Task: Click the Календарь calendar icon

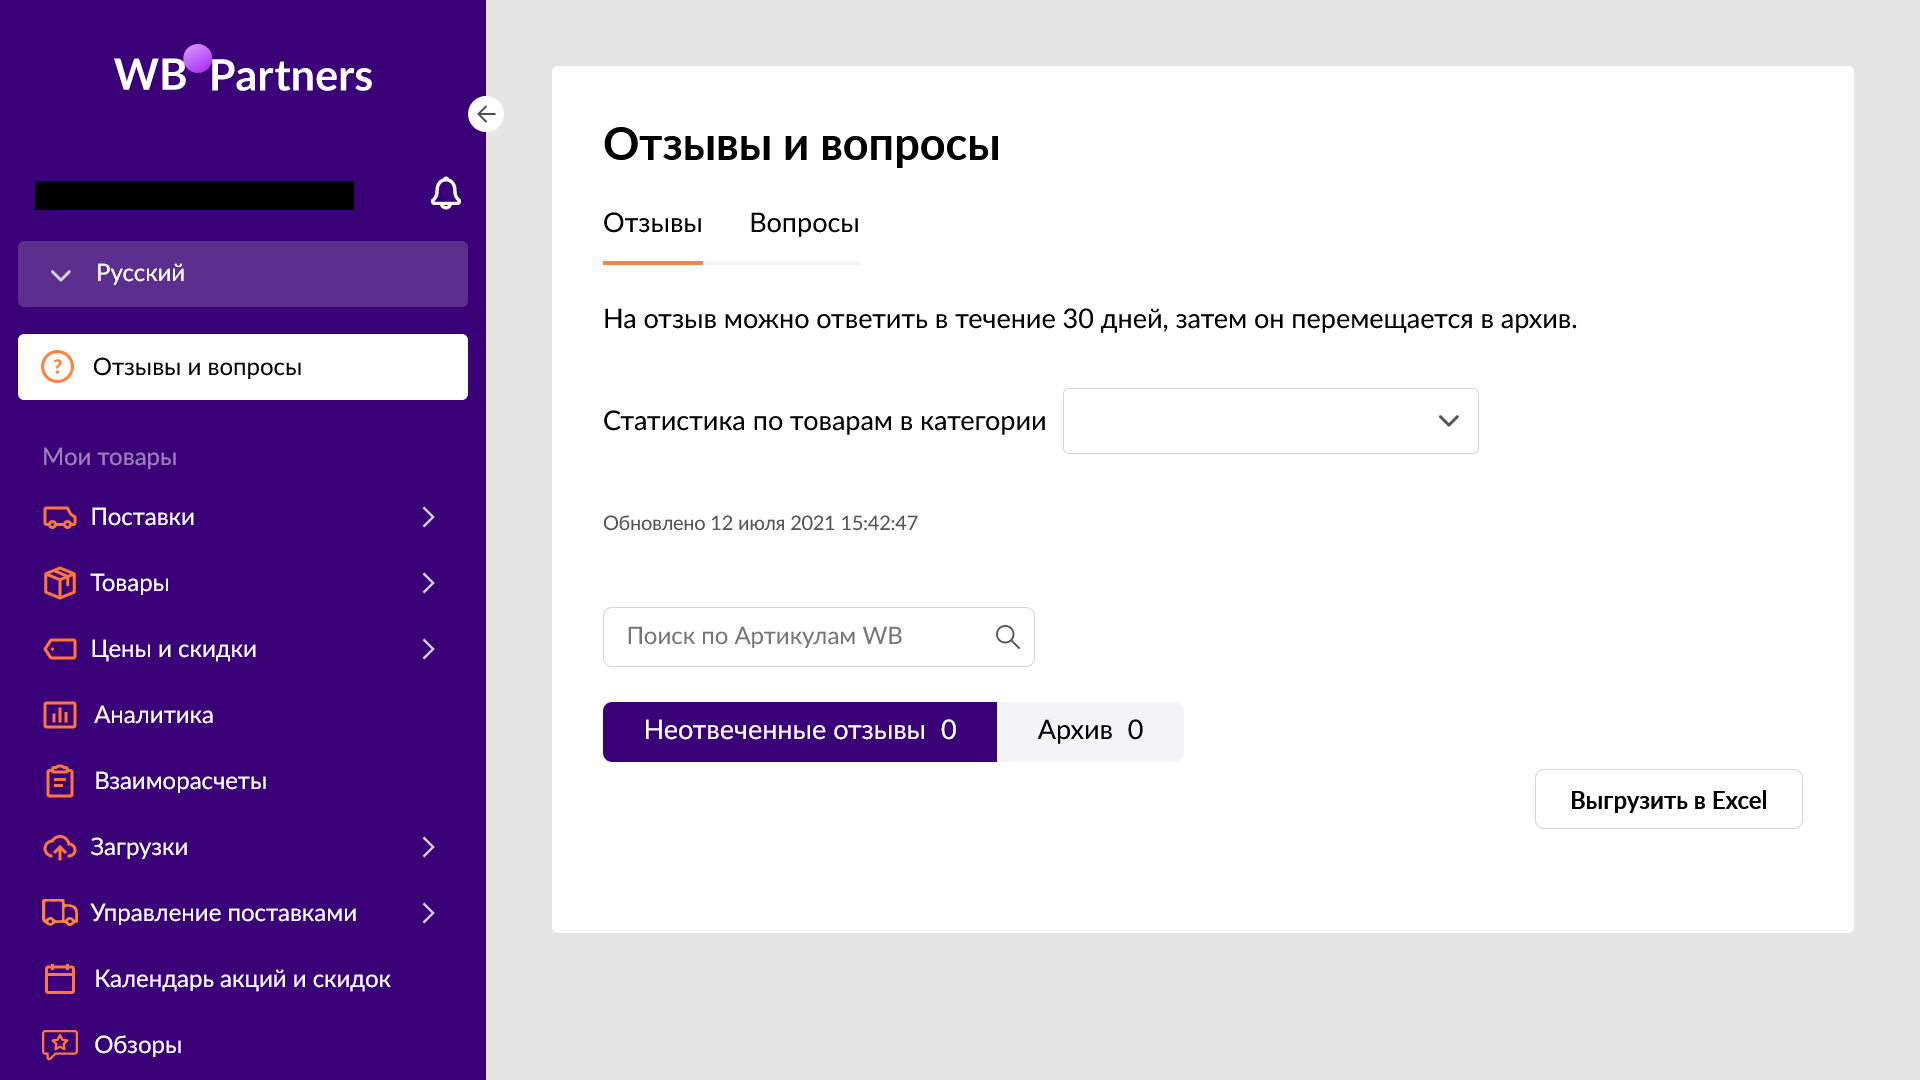Action: (60, 979)
